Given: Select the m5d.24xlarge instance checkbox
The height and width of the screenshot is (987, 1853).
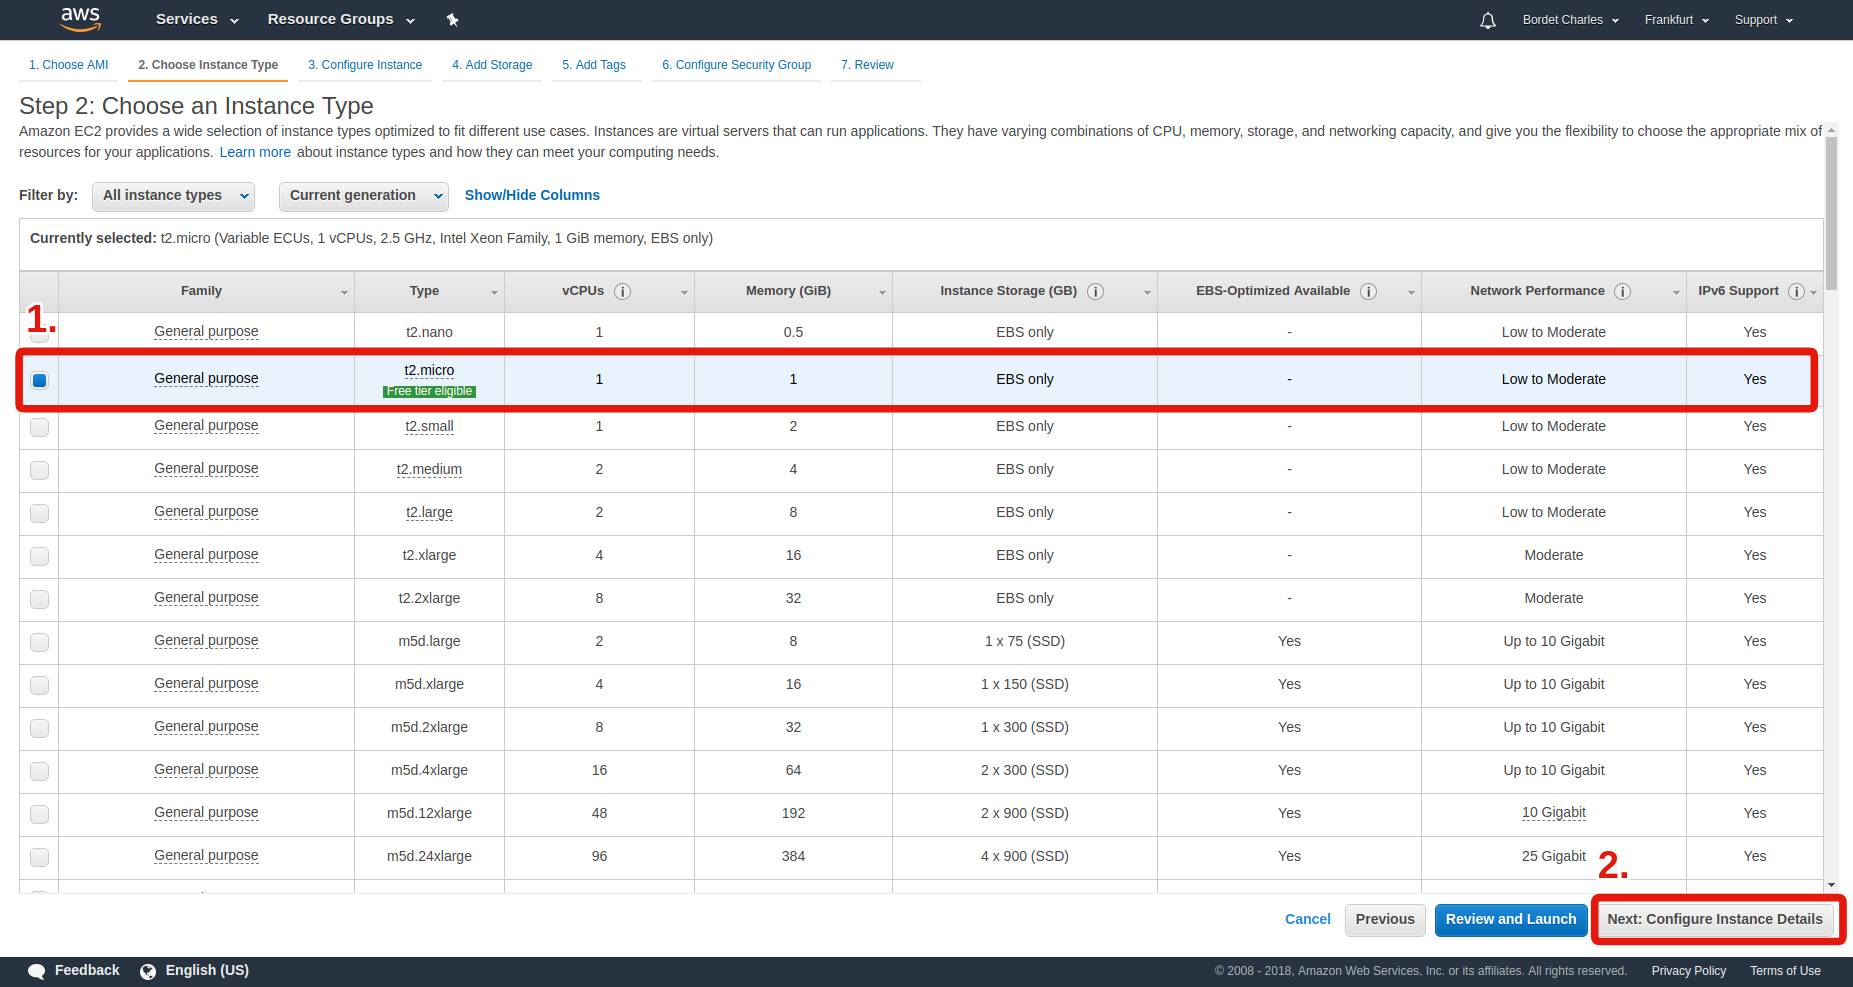Looking at the screenshot, I should (39, 857).
